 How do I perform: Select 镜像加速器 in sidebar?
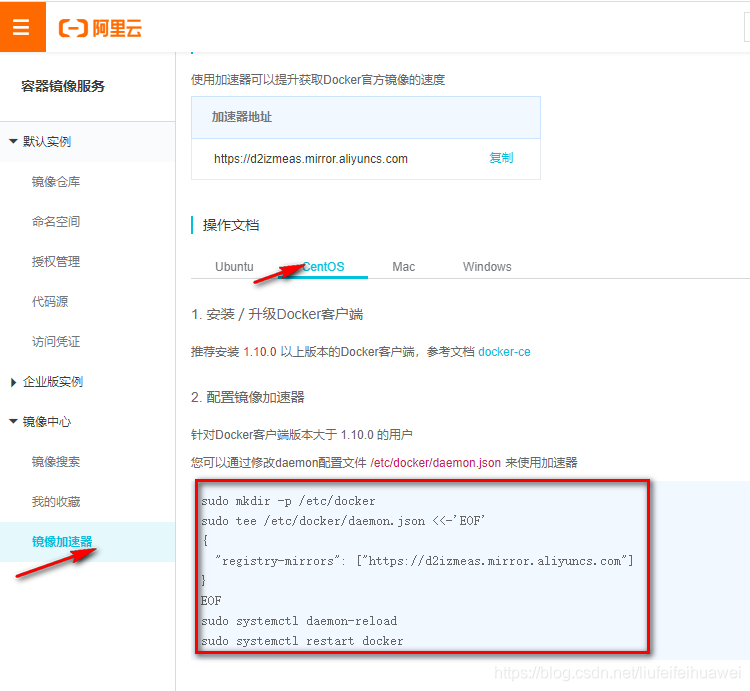pyautogui.click(x=62, y=541)
